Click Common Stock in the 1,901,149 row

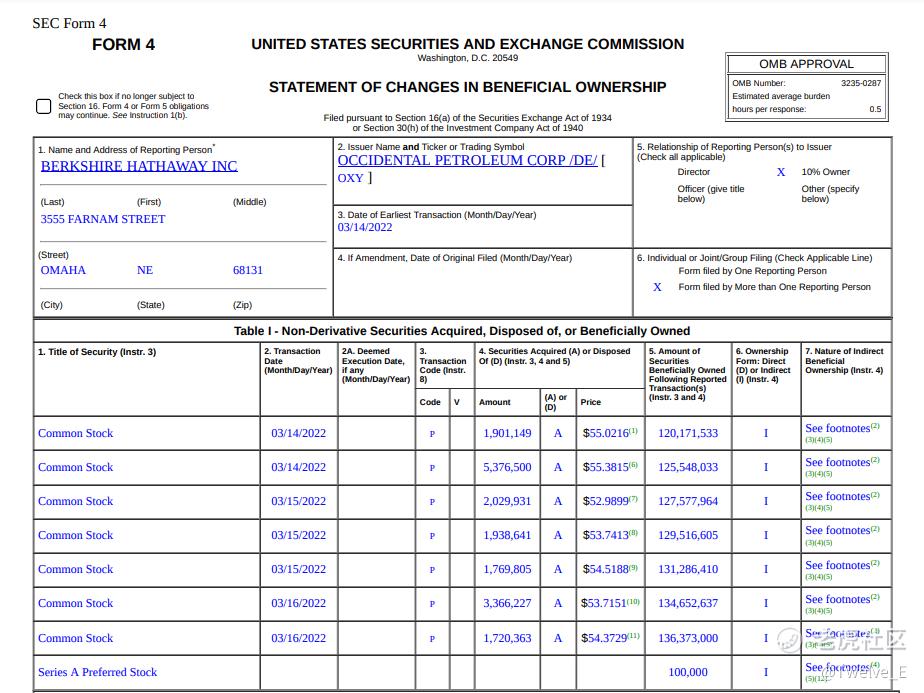tap(75, 433)
